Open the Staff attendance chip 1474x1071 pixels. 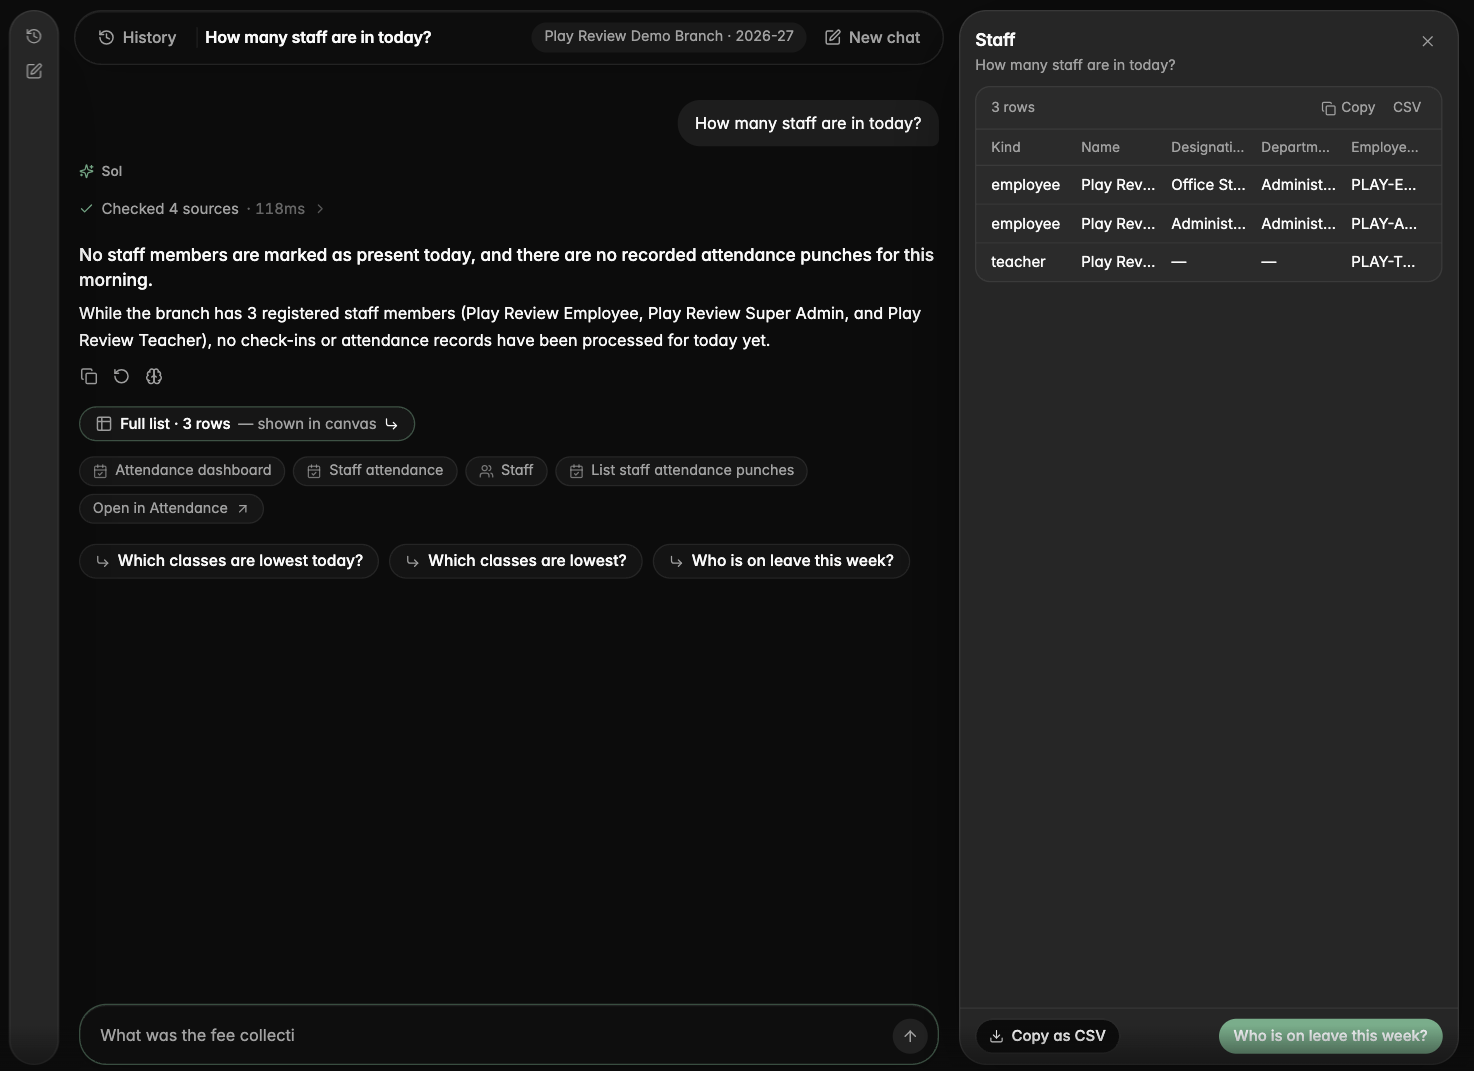pyautogui.click(x=375, y=471)
